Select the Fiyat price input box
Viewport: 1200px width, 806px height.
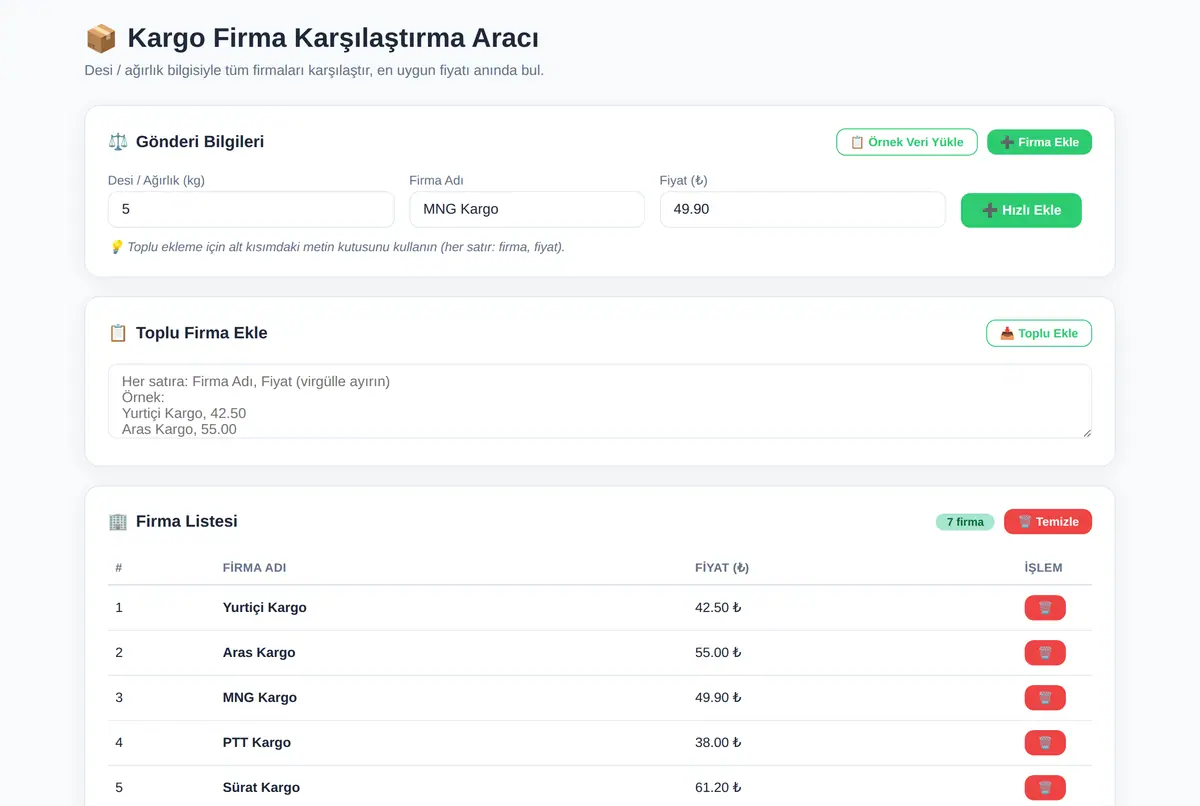coord(803,209)
